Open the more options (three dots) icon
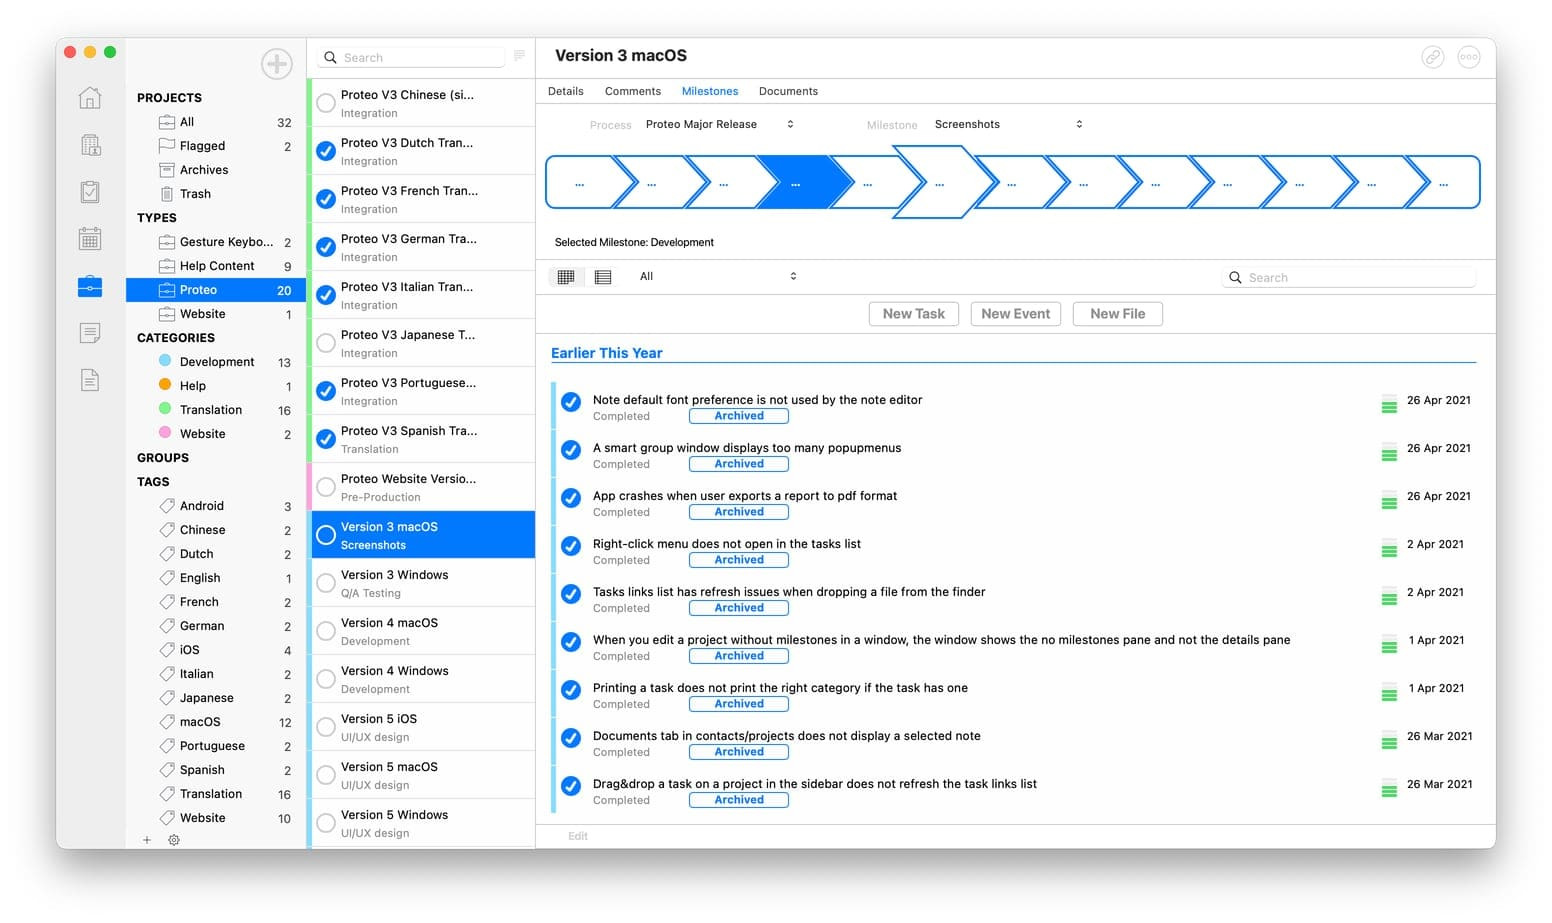 1469,57
